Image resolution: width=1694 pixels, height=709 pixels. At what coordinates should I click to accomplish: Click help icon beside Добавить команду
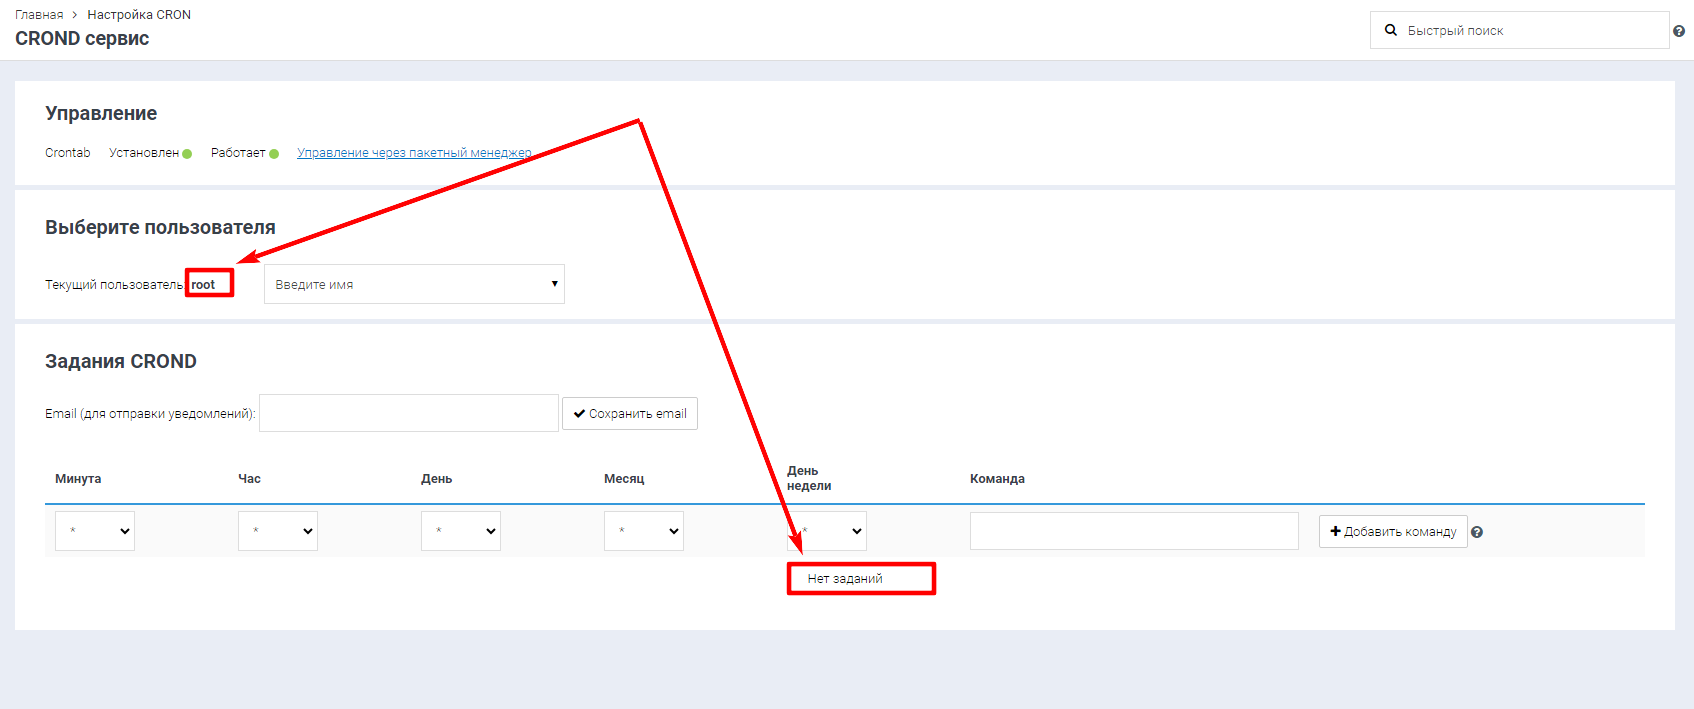(x=1477, y=532)
